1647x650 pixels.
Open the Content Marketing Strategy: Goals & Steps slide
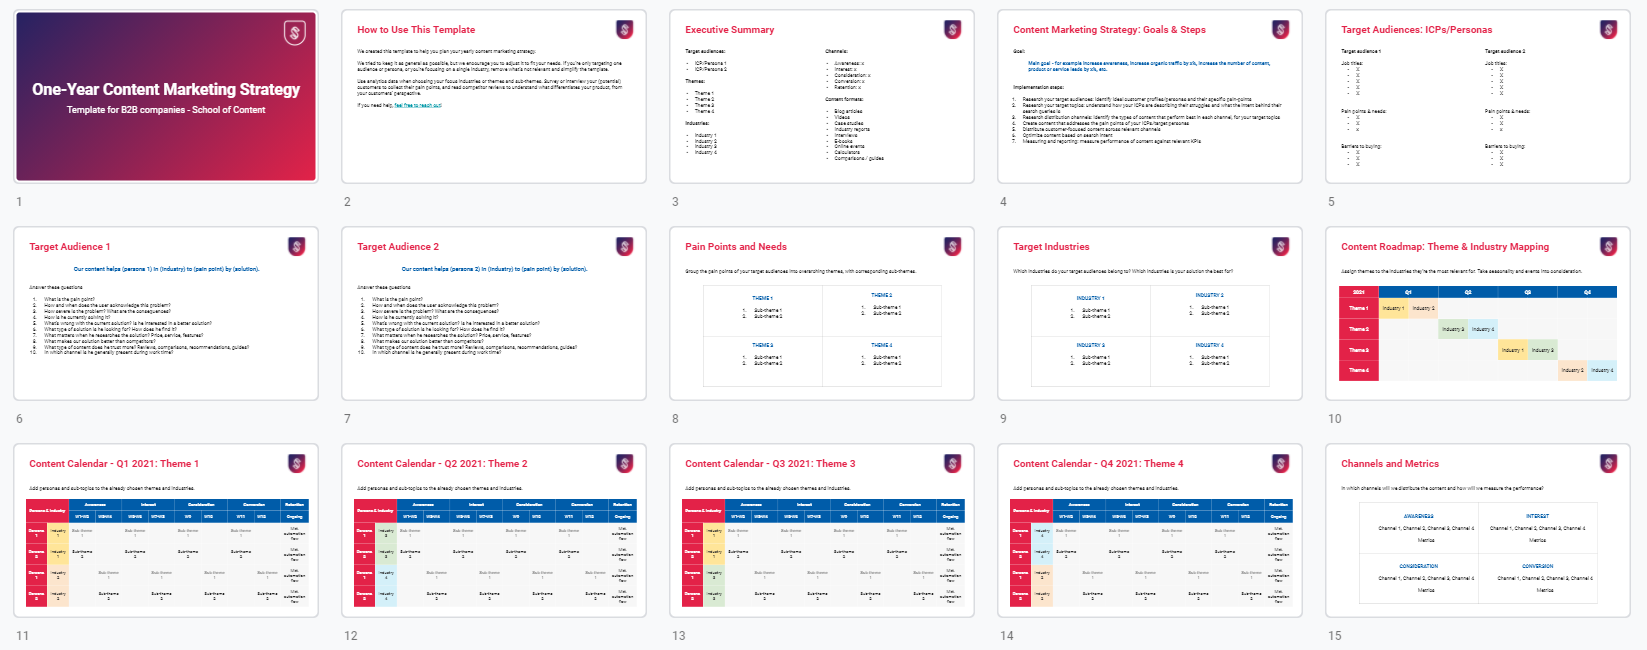pyautogui.click(x=1150, y=97)
